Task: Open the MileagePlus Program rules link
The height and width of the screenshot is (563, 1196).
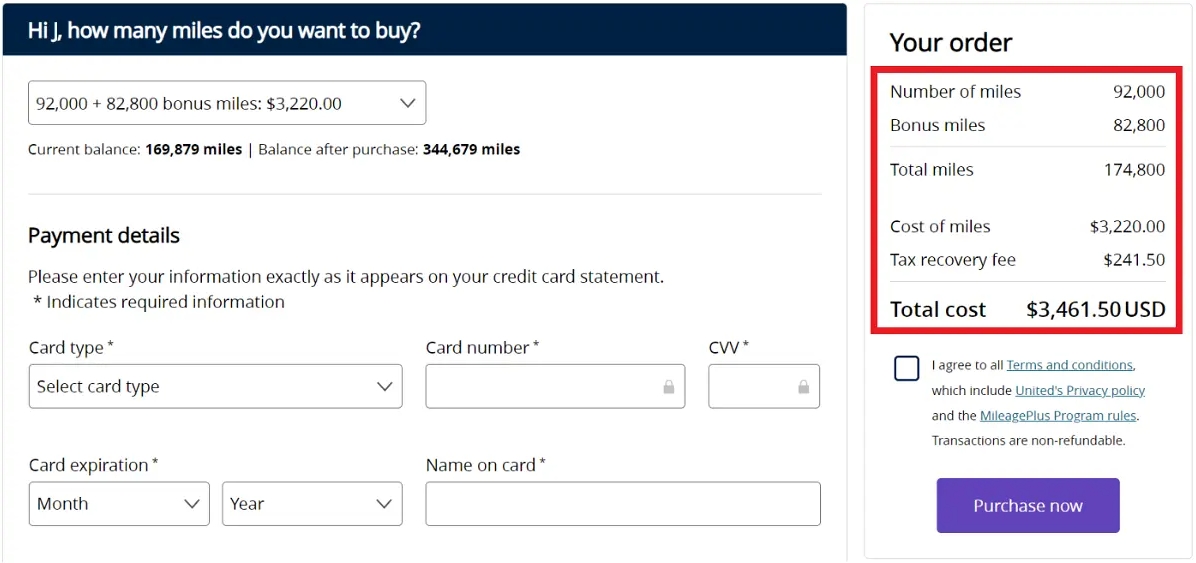Action: coord(1058,416)
